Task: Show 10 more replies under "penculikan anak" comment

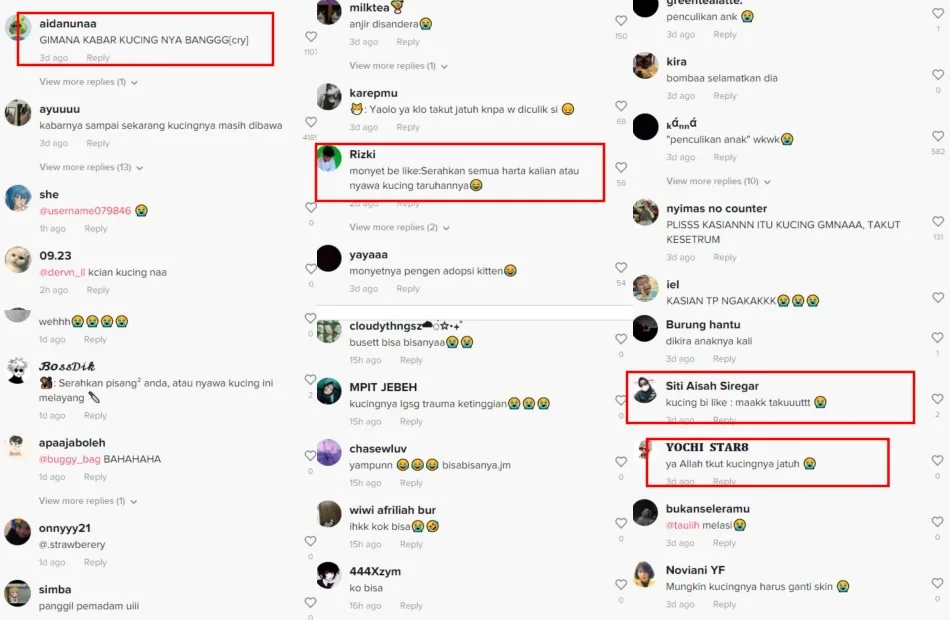Action: point(718,181)
